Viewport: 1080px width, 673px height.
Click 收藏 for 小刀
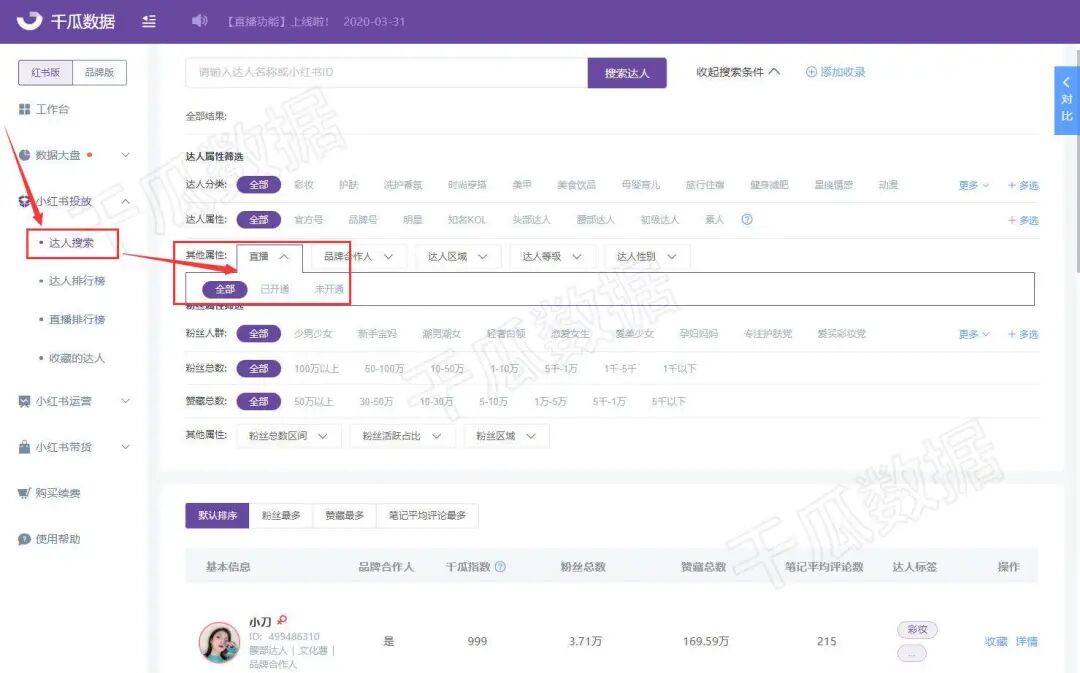coord(996,641)
